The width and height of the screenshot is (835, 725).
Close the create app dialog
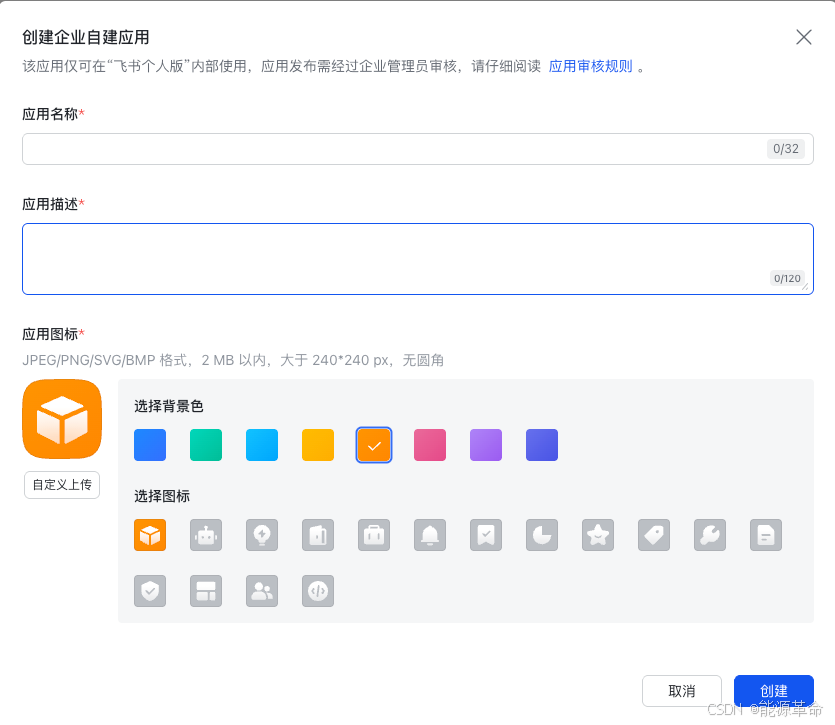(x=804, y=37)
